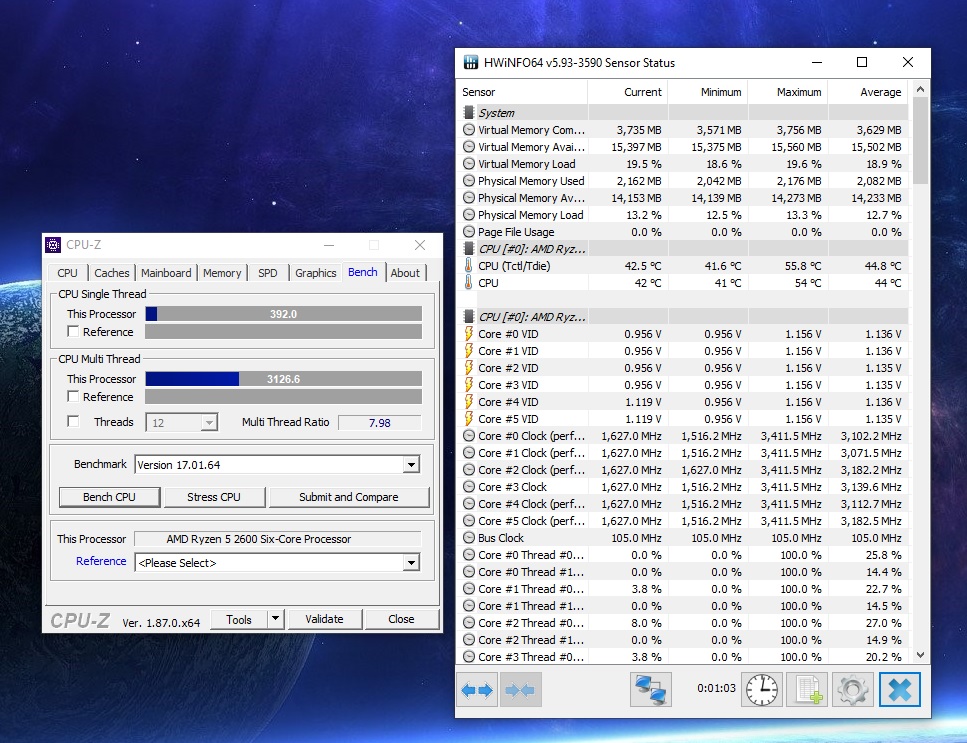Open the About tab in CPU-Z
This screenshot has width=967, height=743.
tap(405, 273)
